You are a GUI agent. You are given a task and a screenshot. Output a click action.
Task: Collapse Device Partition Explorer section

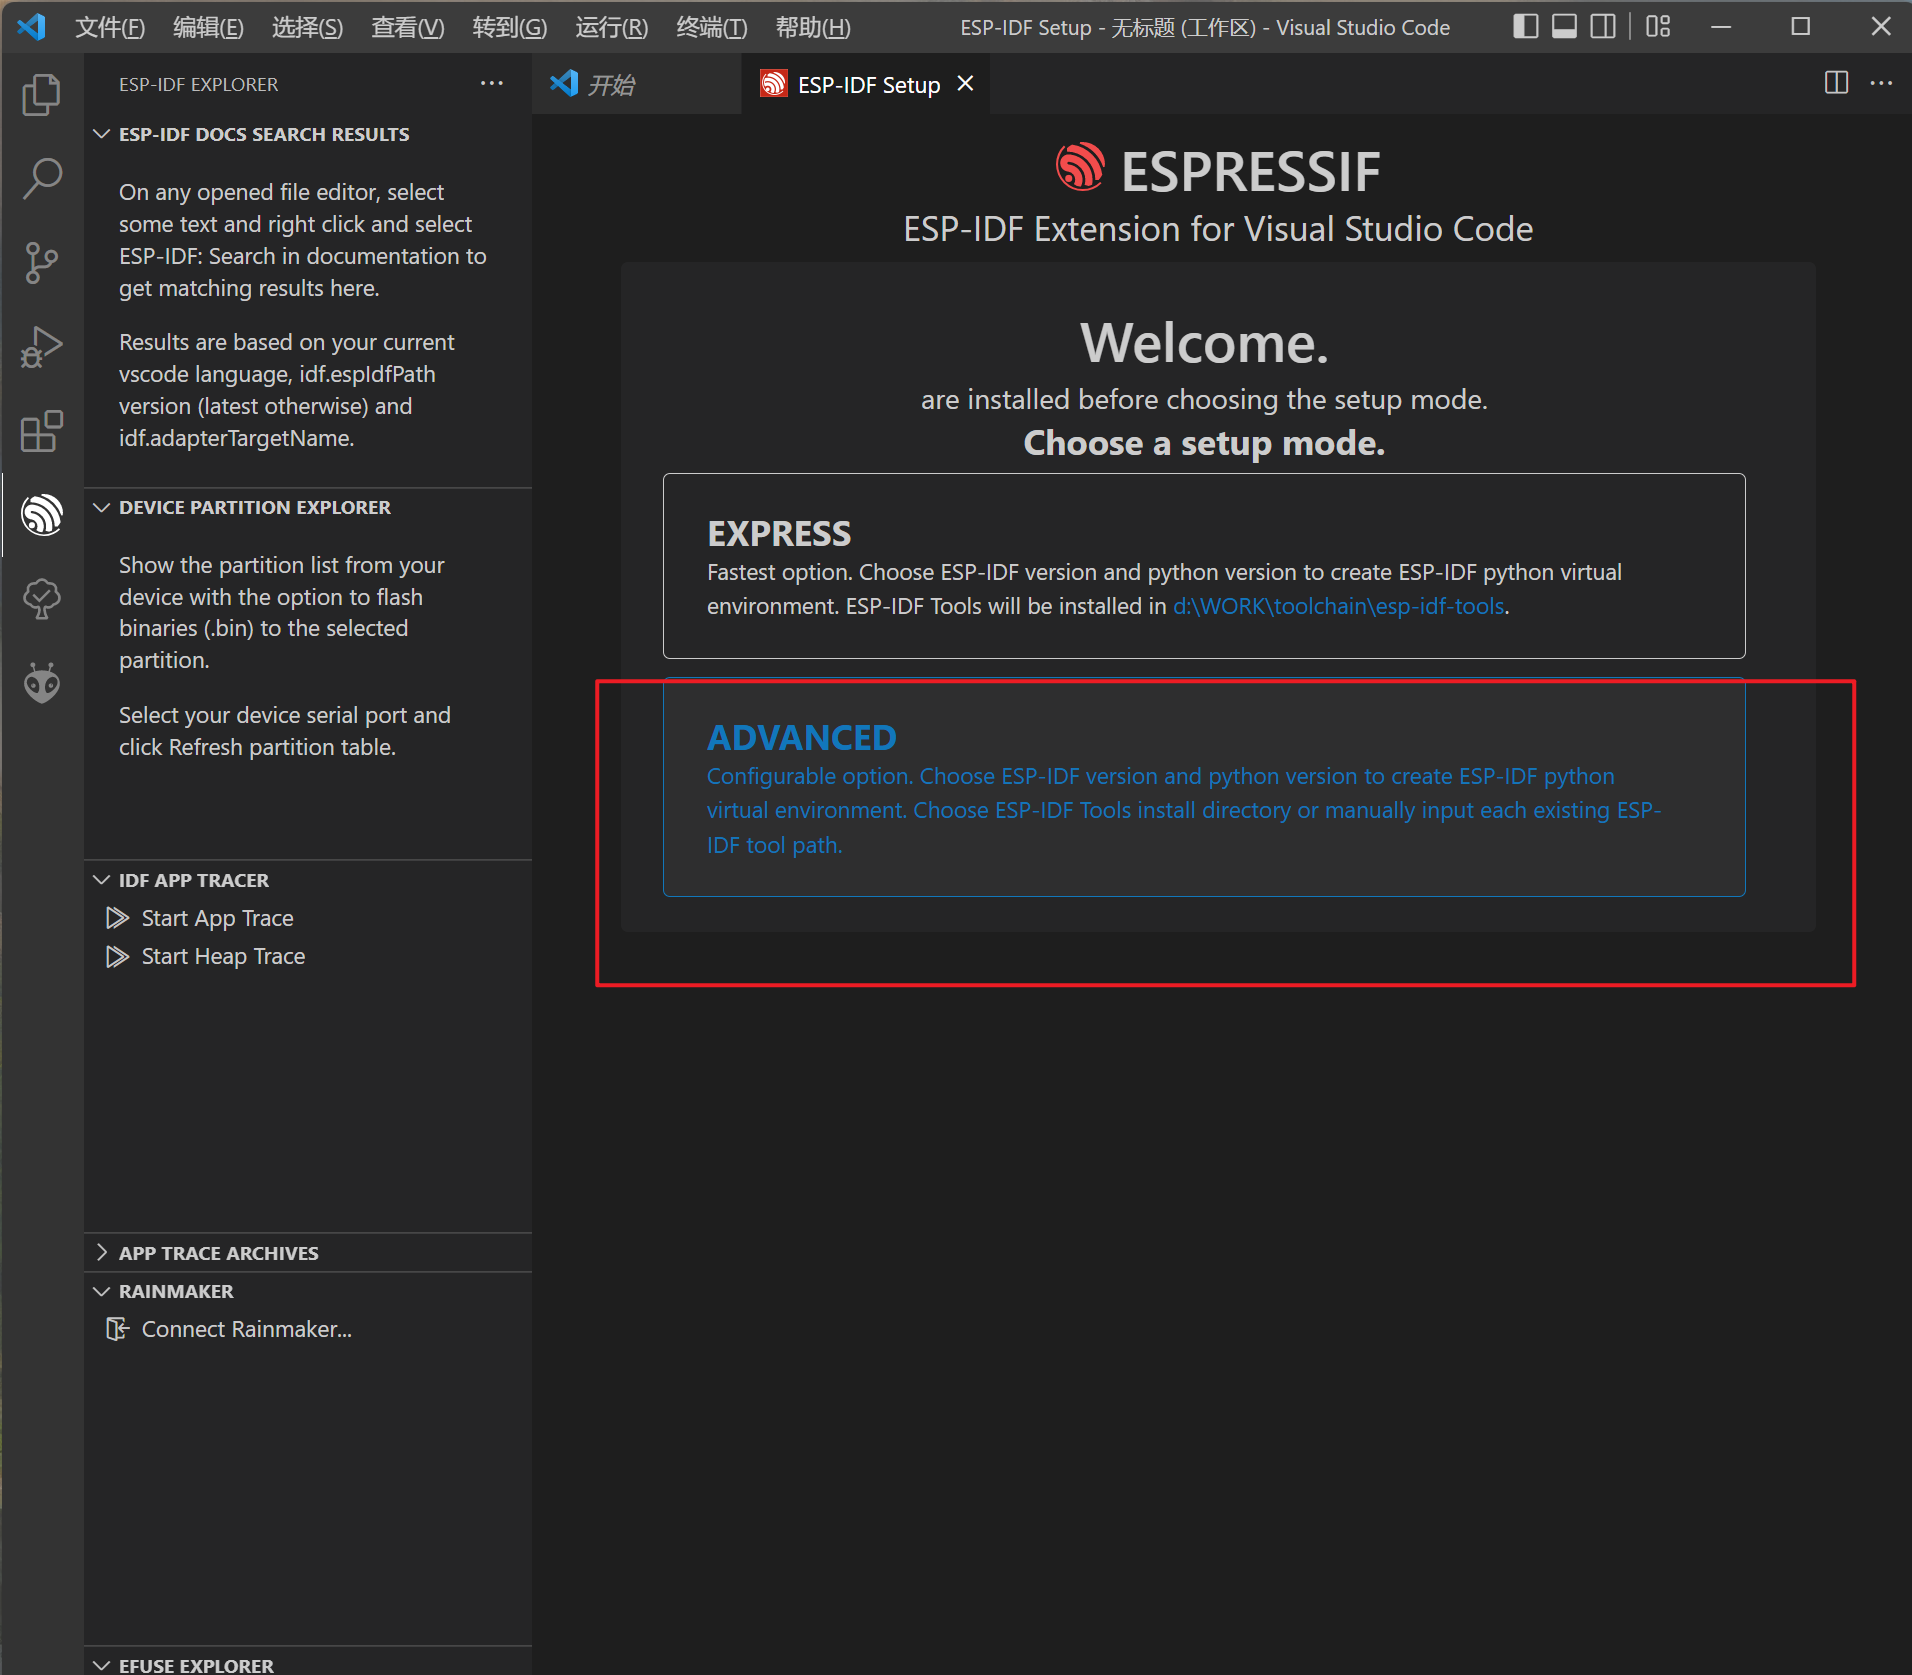(101, 507)
